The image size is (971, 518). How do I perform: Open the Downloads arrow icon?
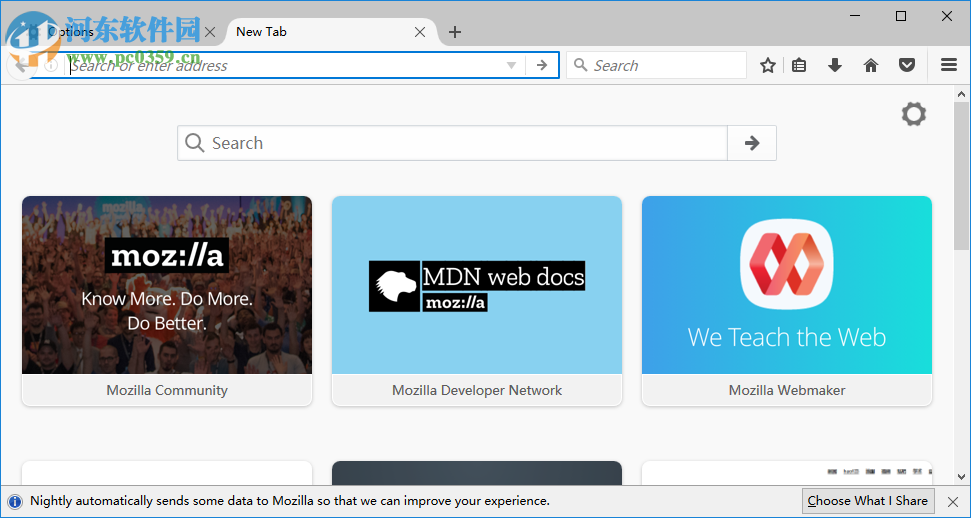(835, 65)
